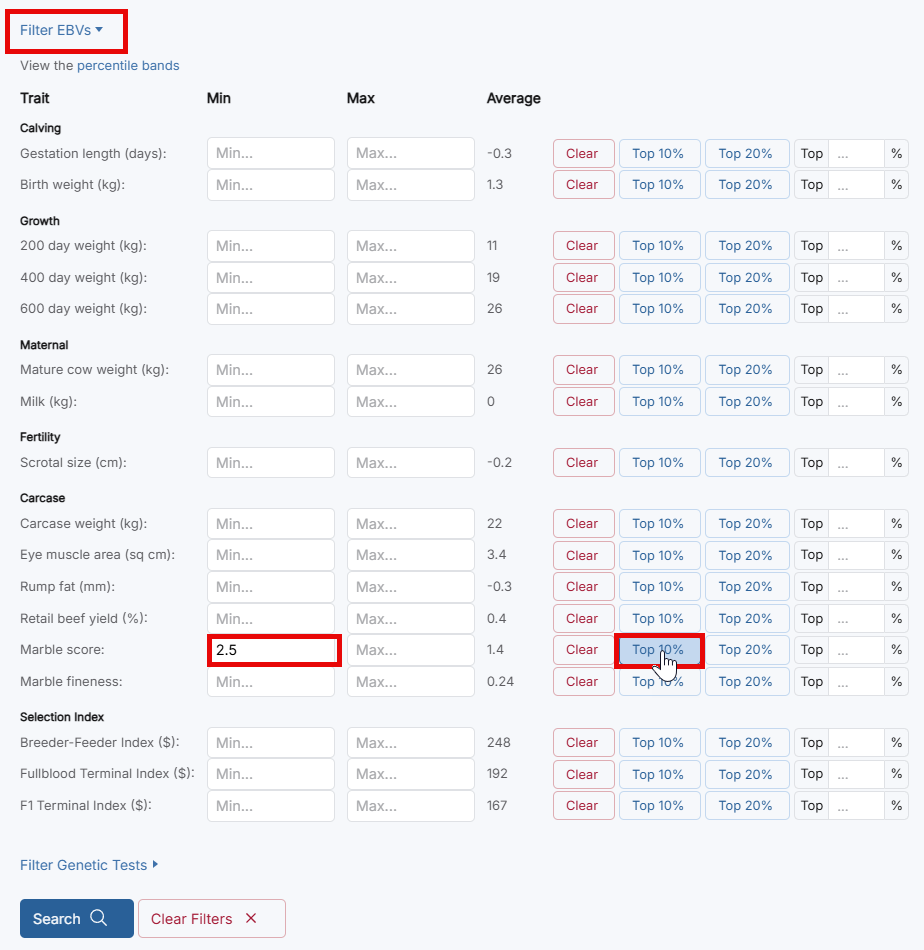Clear the F1 Terminal Index filter

tap(583, 805)
